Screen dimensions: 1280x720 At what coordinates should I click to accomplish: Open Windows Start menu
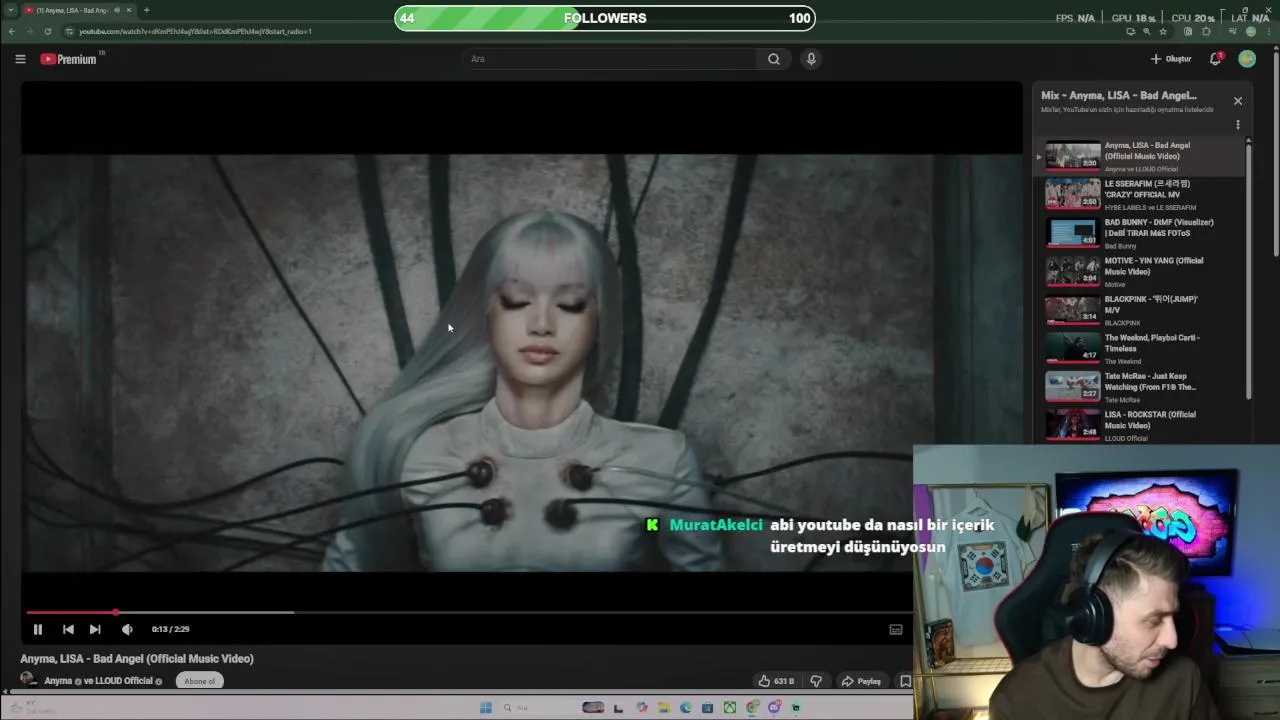click(x=486, y=708)
